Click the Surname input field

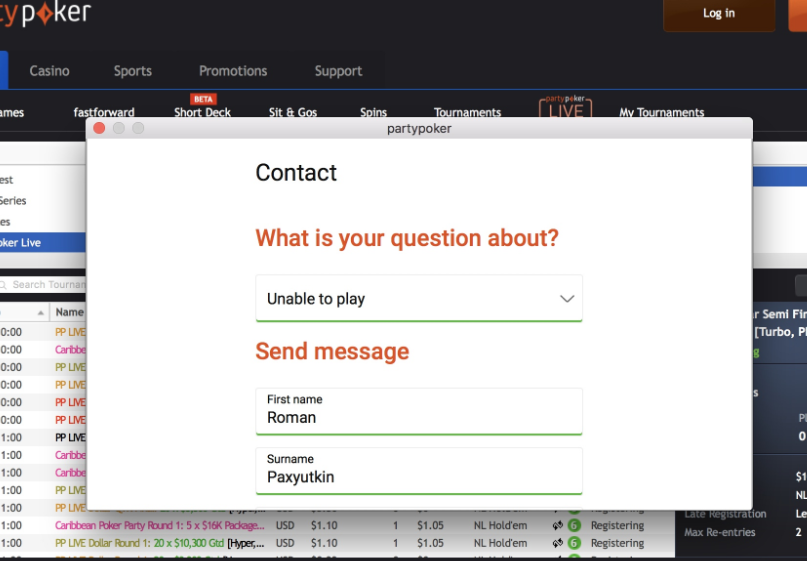[x=418, y=477]
